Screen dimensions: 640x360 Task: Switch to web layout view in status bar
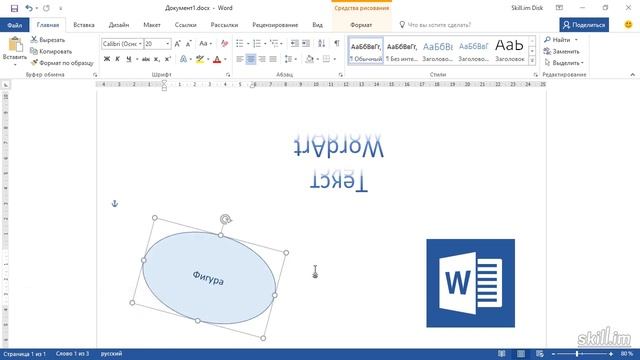pos(540,353)
